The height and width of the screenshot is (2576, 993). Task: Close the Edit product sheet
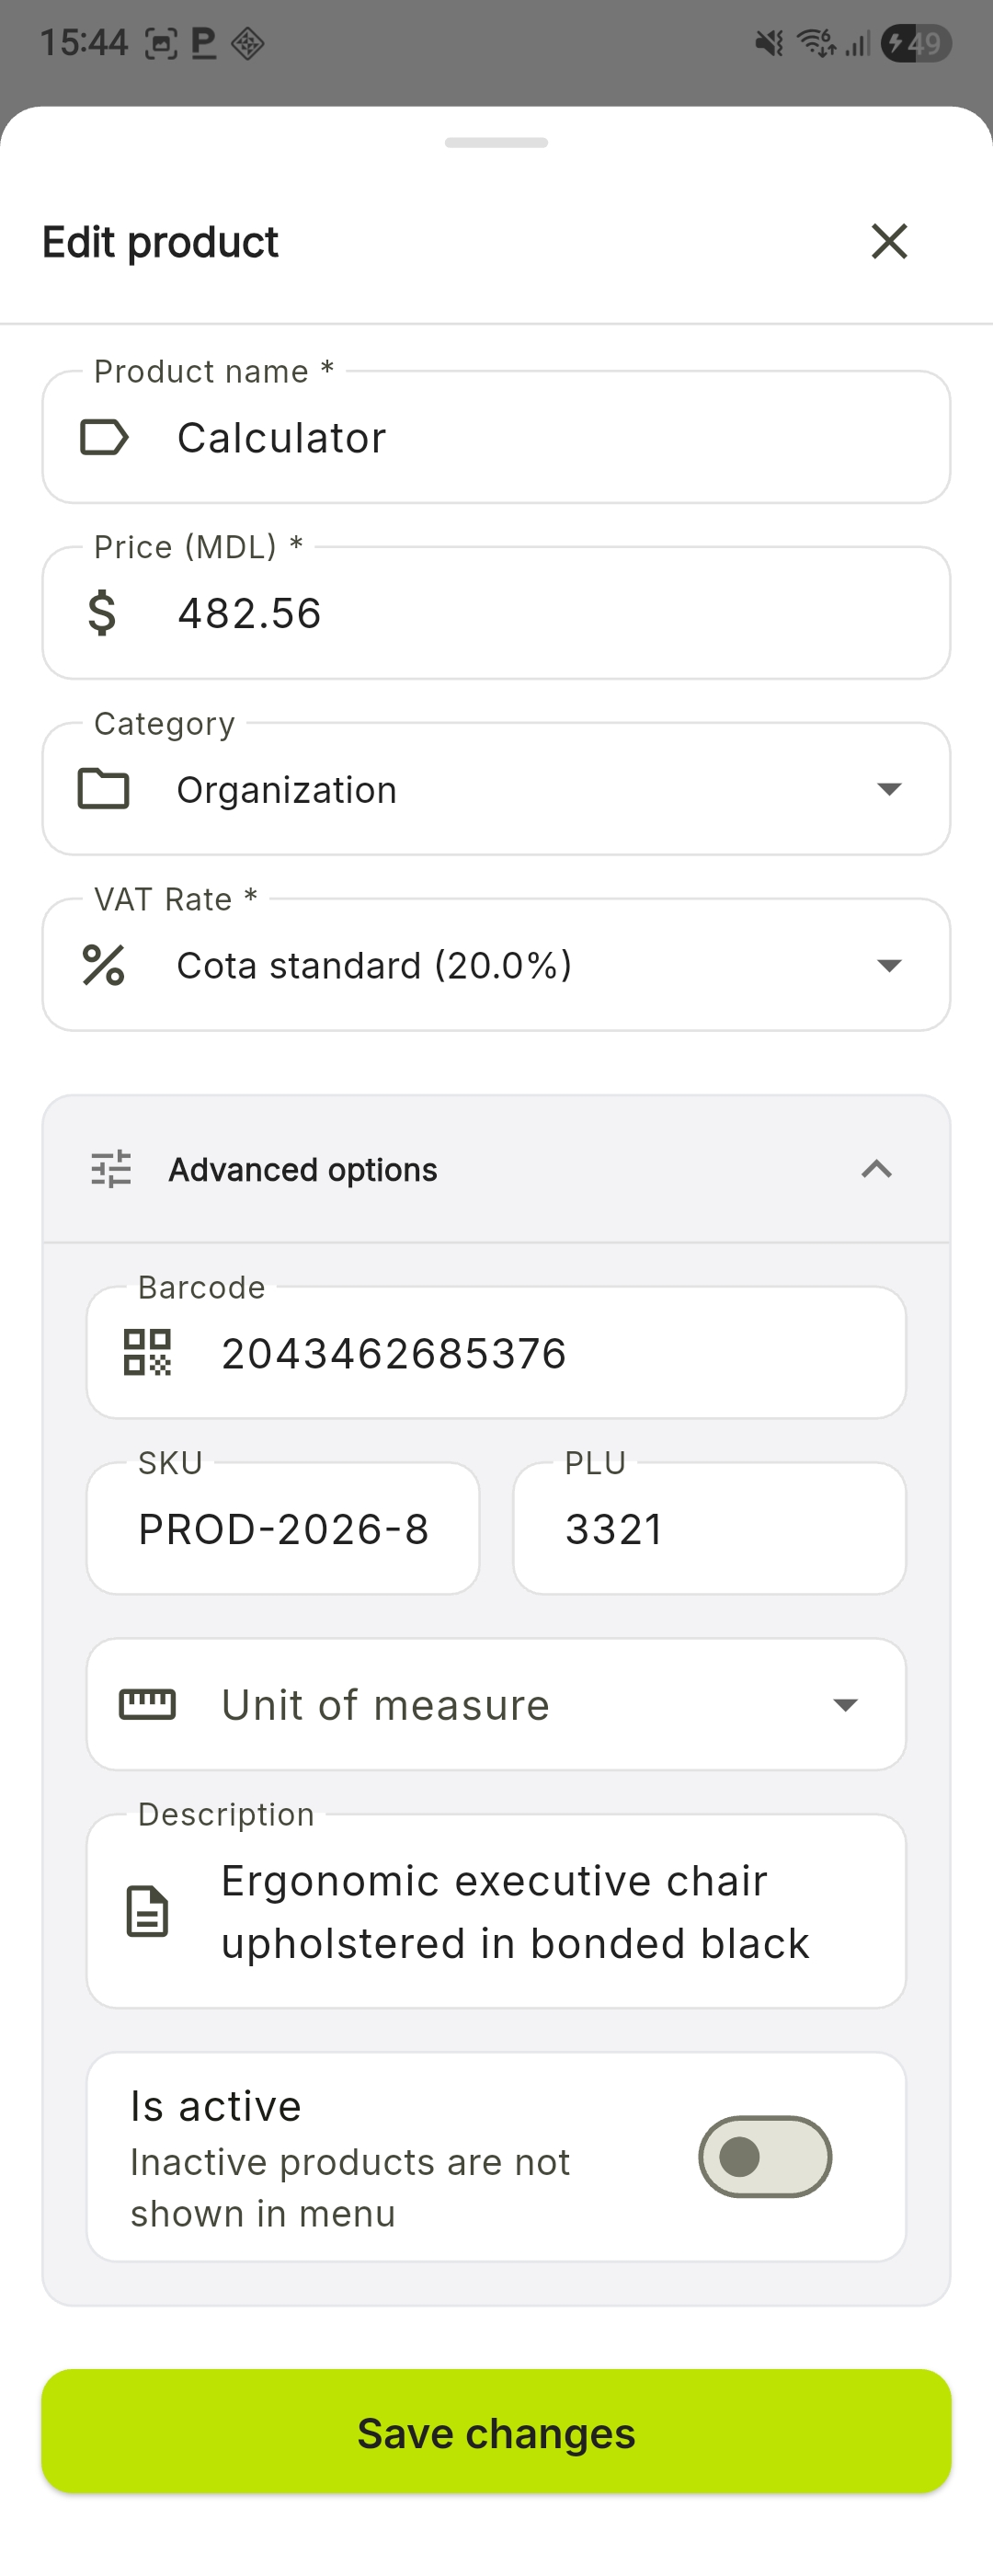point(889,241)
